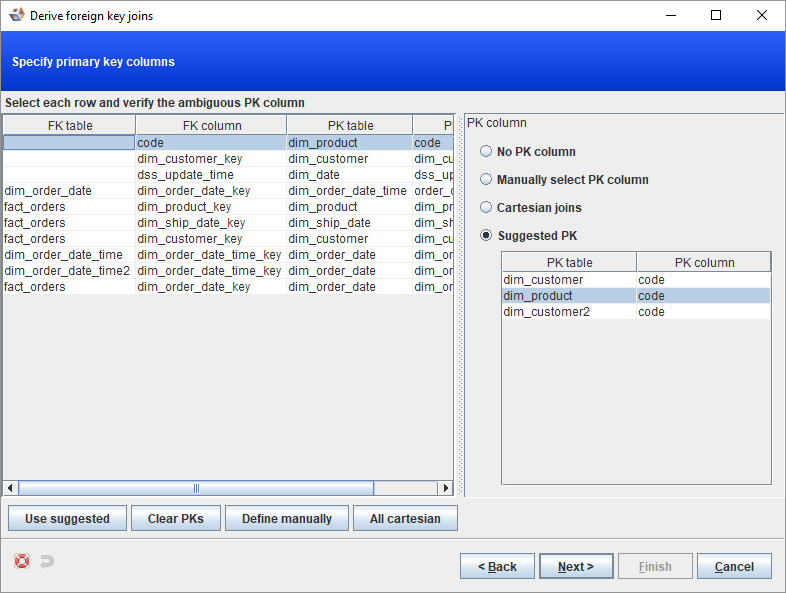Viewport: 786px width, 593px height.
Task: Minimize the Derive foreign key joins window
Action: [x=671, y=15]
